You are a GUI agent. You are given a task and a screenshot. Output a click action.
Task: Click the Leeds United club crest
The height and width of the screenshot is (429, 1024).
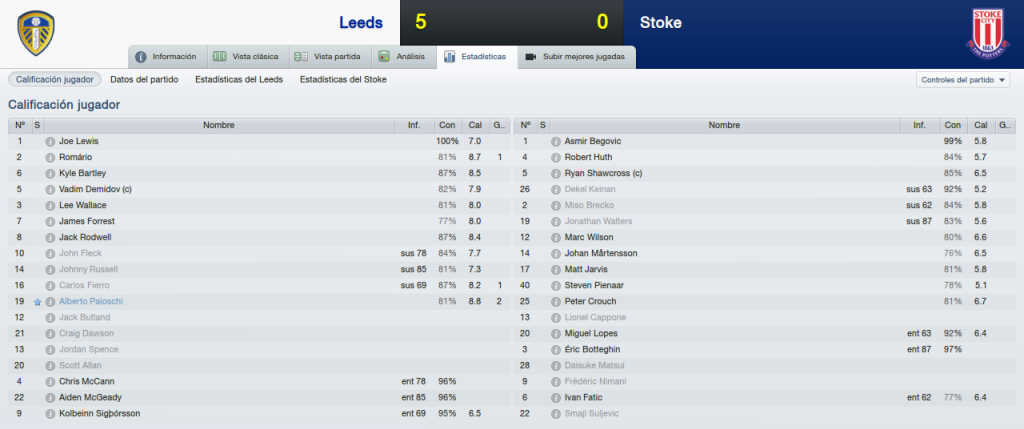(x=35, y=33)
